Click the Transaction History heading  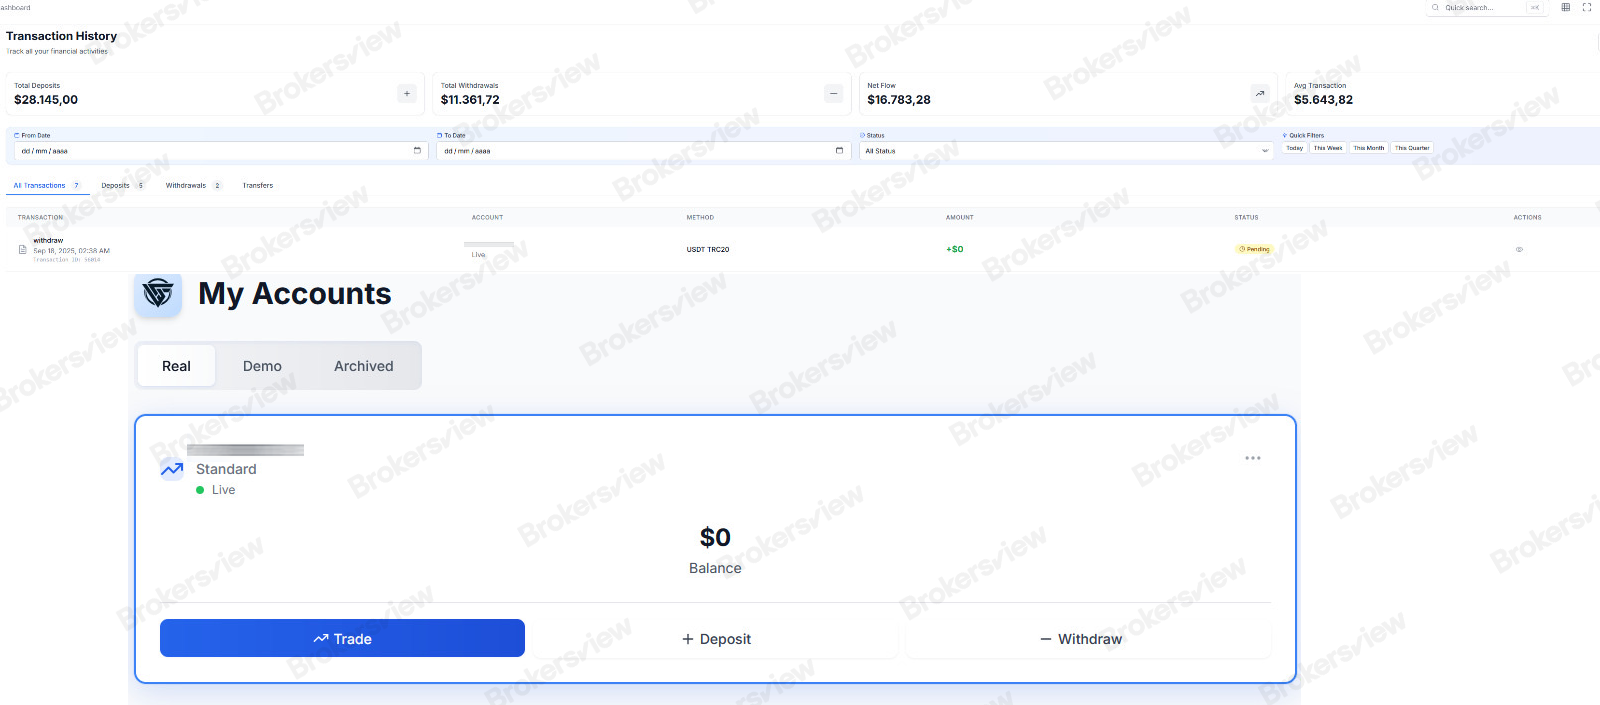[61, 36]
